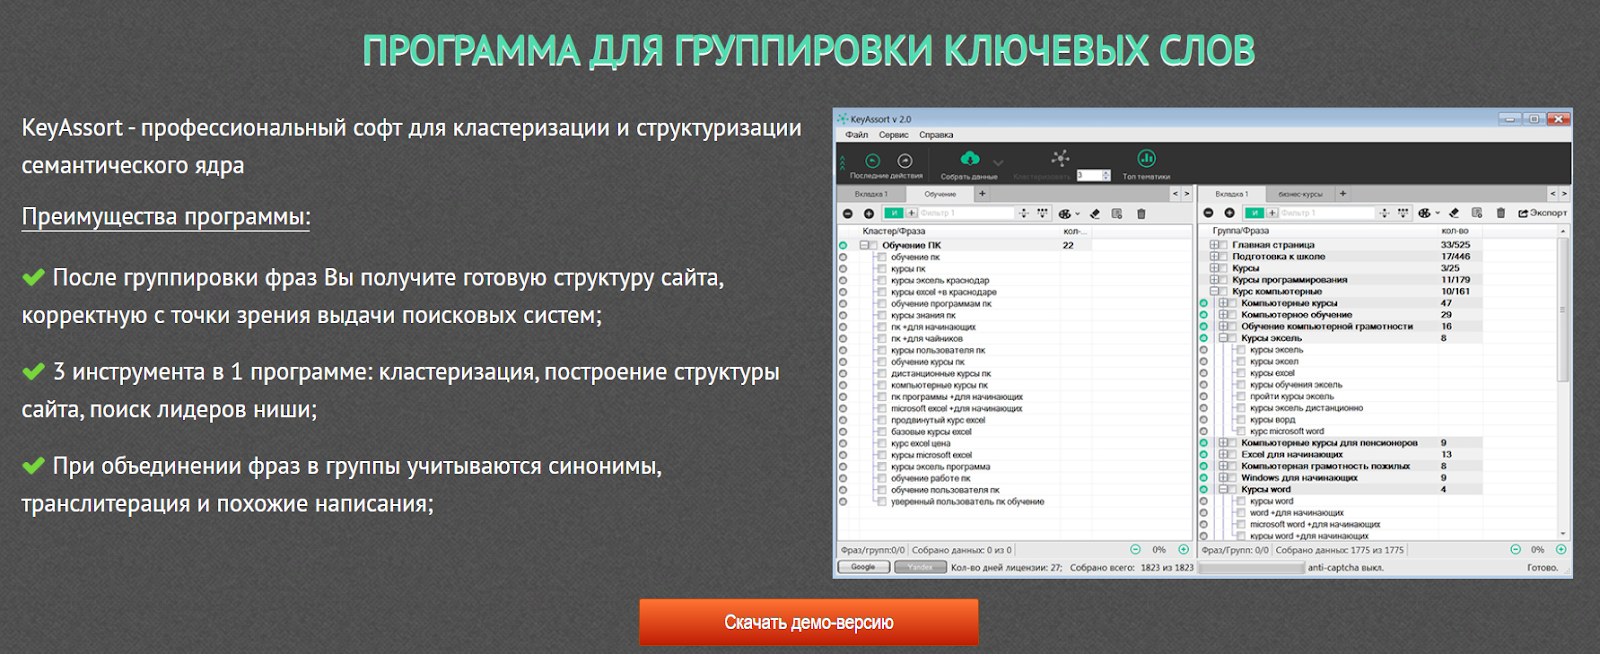Click zoom-in plus icon in left status bar
Viewport: 1600px width, 654px height.
(1184, 549)
